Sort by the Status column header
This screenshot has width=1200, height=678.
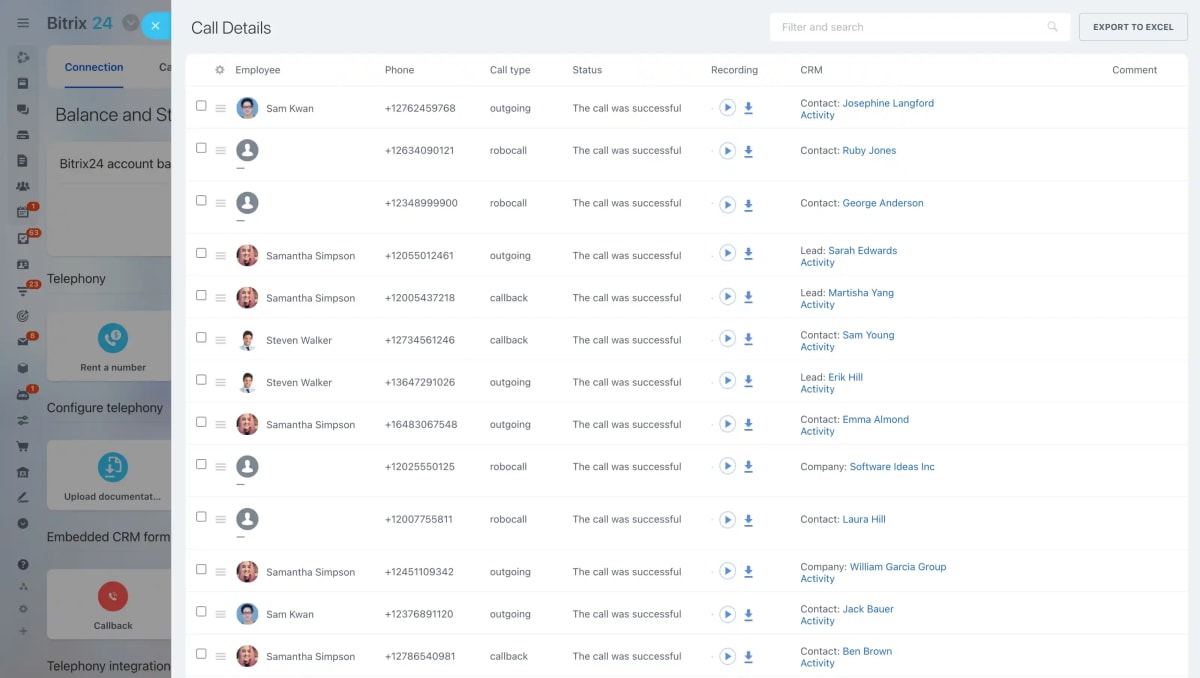click(587, 70)
